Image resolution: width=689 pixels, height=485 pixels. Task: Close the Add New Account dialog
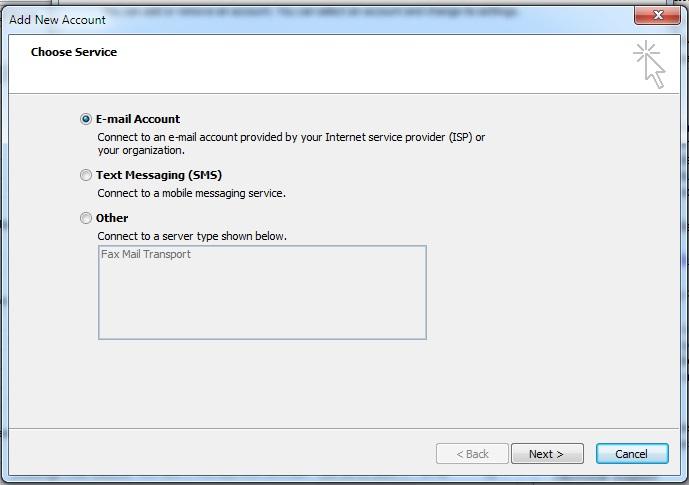[658, 17]
